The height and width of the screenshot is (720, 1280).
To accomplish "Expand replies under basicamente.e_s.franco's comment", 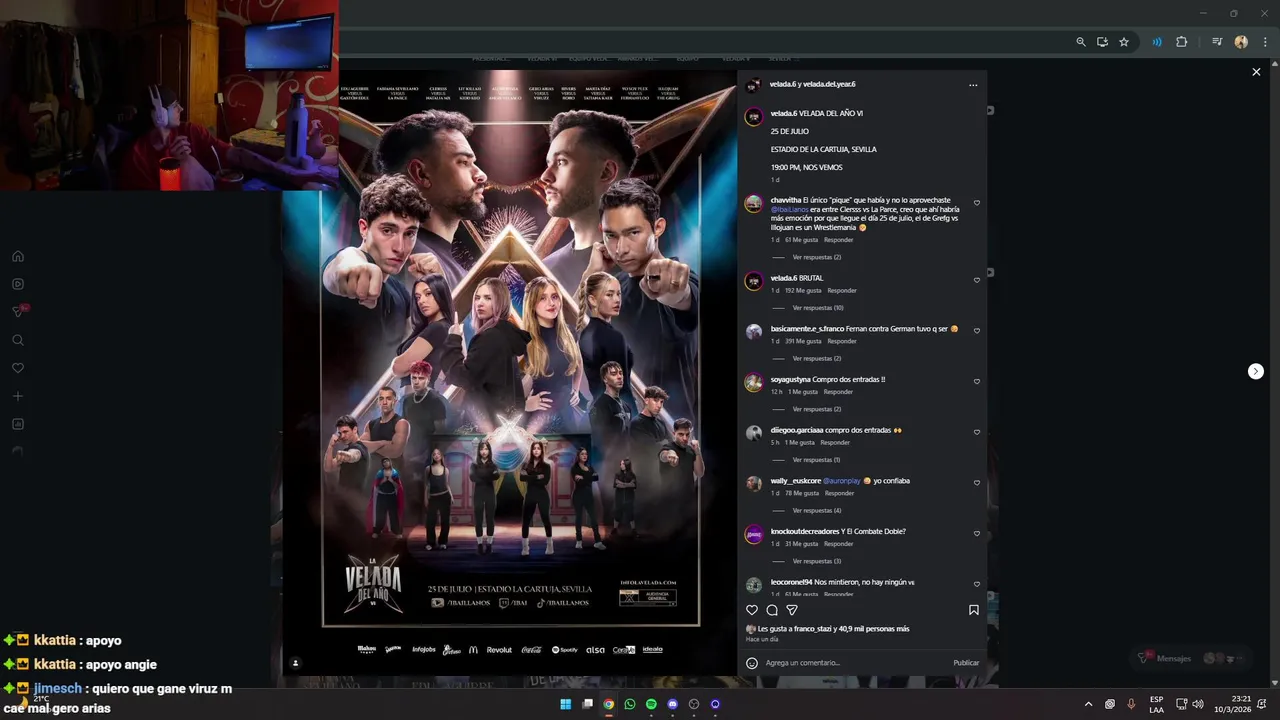I will 817,358.
